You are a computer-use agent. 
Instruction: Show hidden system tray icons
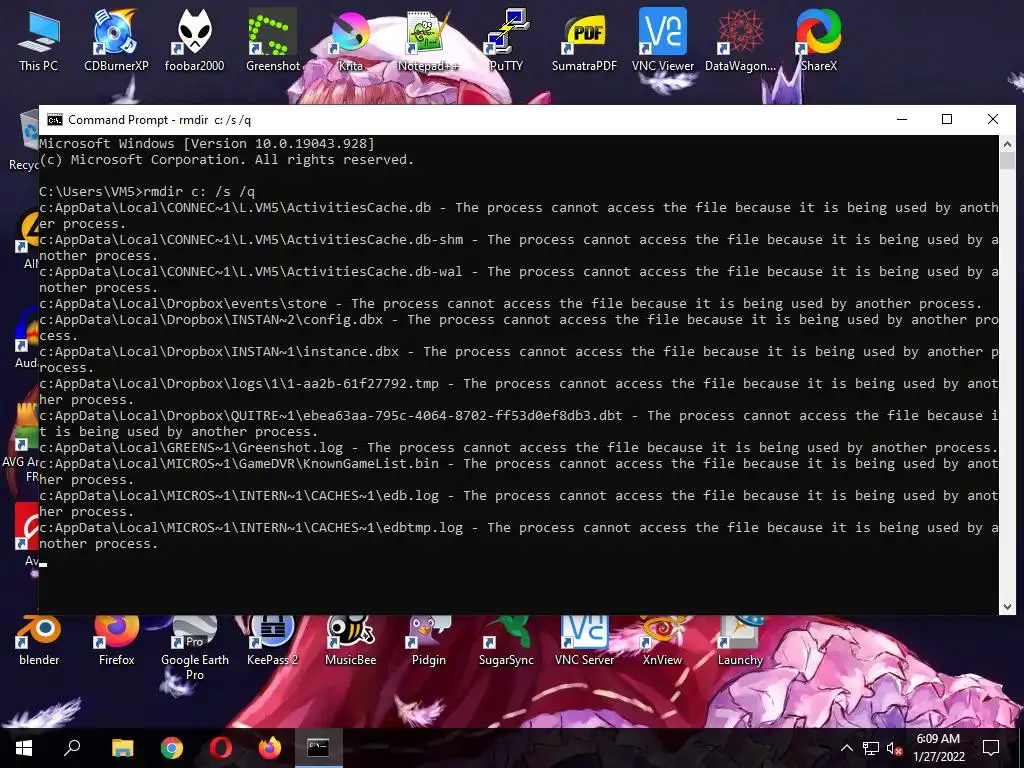(846, 748)
